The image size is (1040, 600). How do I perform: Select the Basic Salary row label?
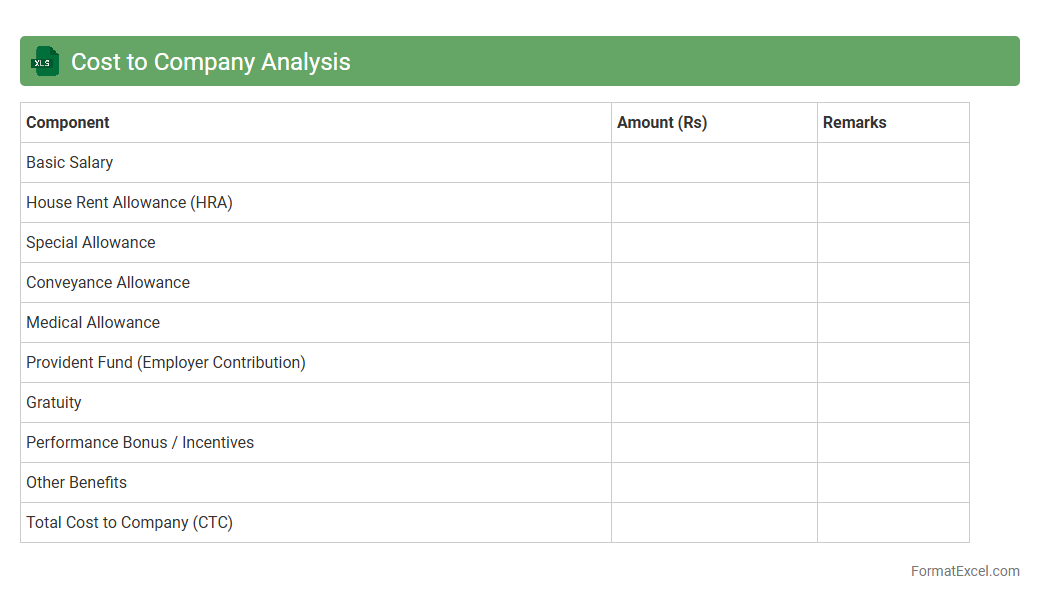[x=70, y=162]
